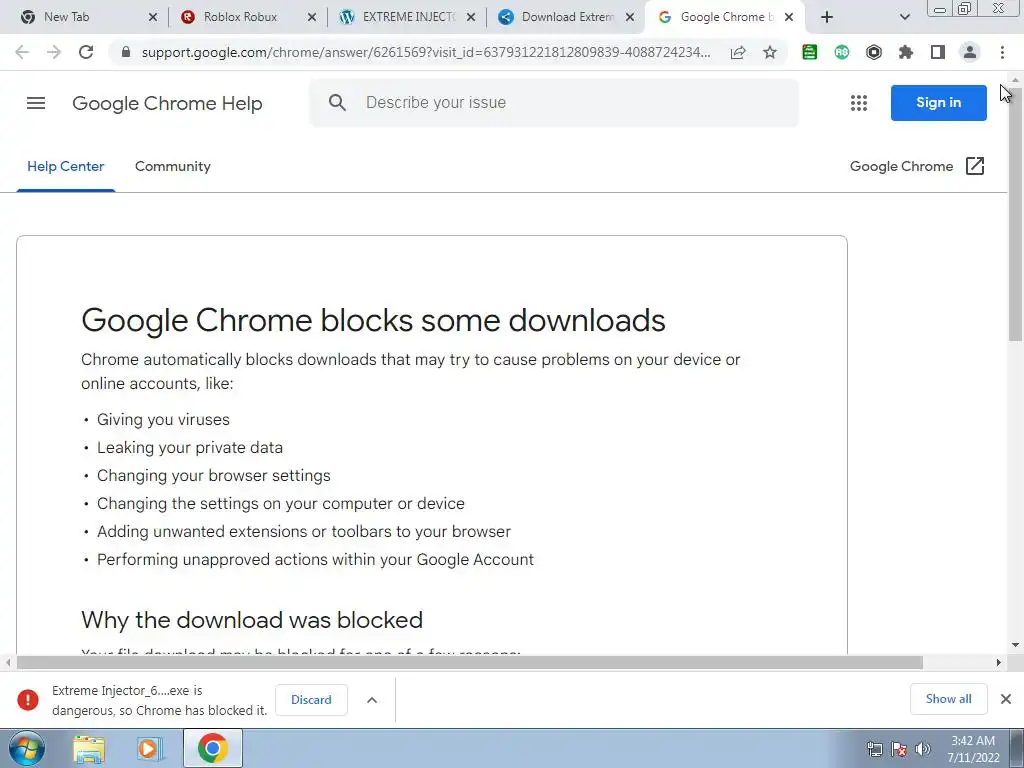Discard the blocked Extreme Injector download
This screenshot has width=1024, height=768.
pos(311,699)
